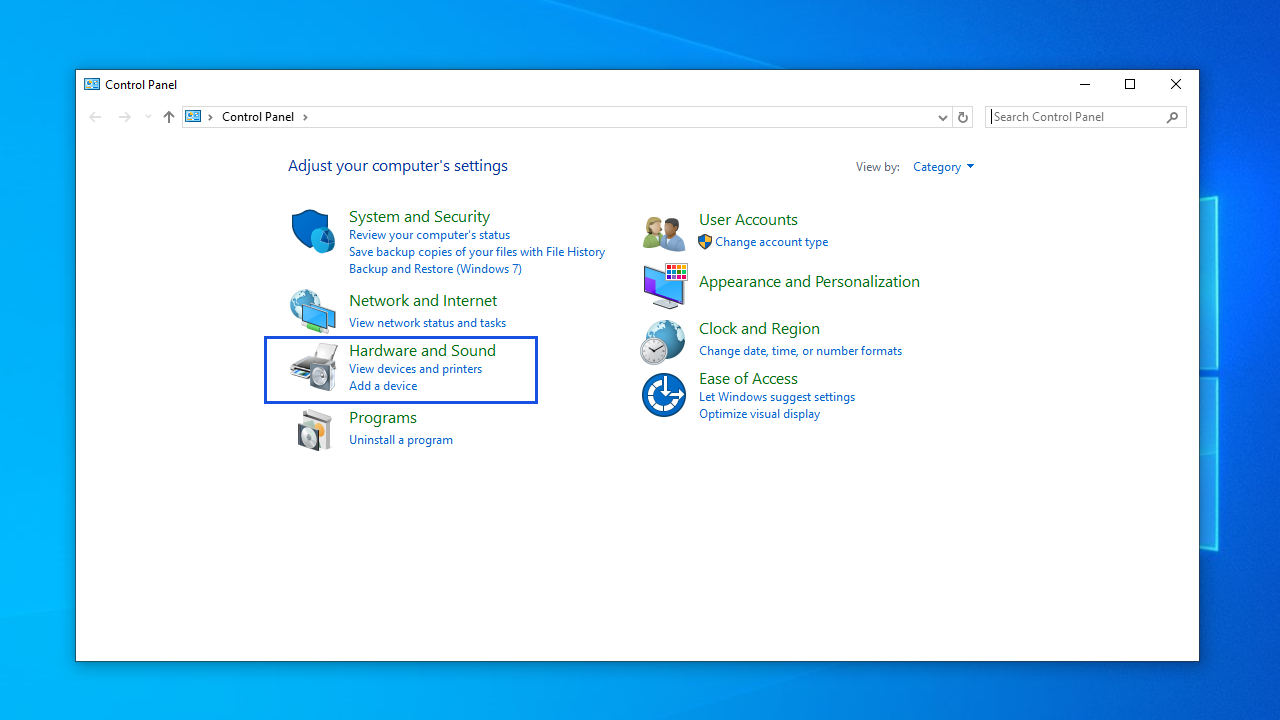Viewport: 1280px width, 720px height.
Task: Click Optimize visual display link
Action: point(759,414)
